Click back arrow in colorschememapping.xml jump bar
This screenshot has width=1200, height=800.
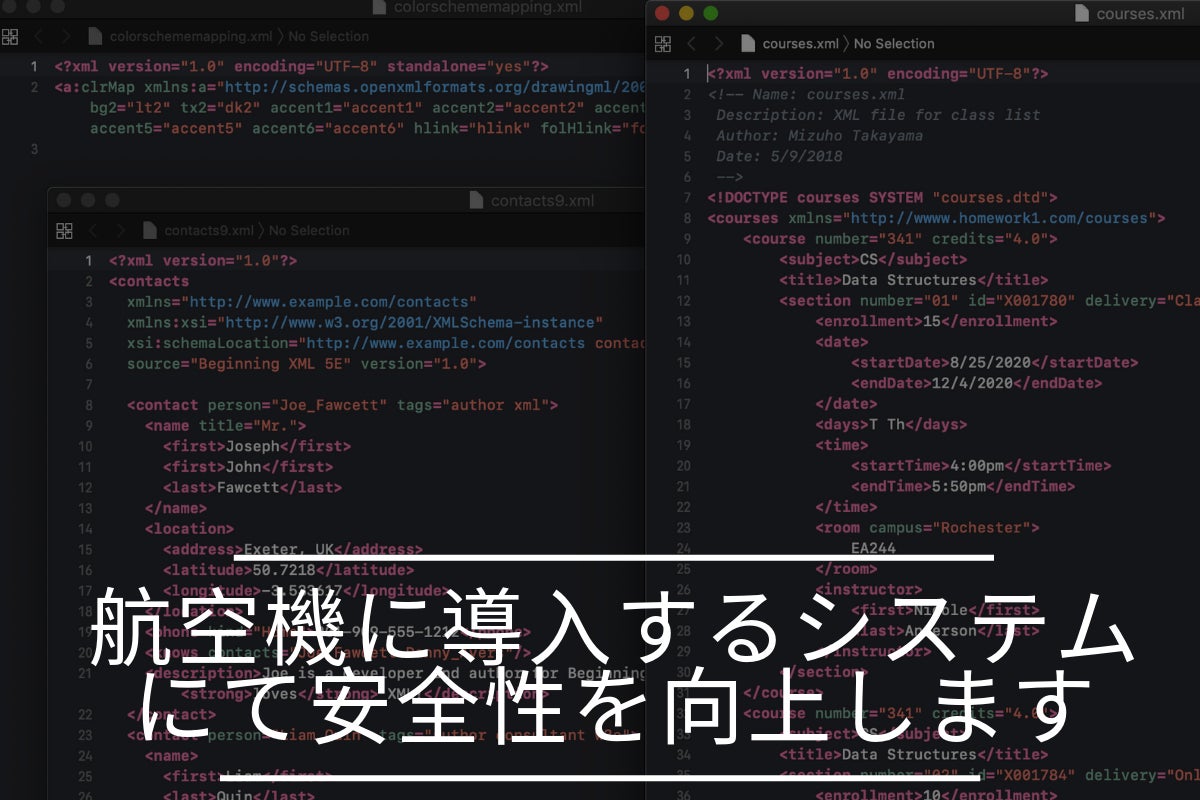click(x=39, y=37)
